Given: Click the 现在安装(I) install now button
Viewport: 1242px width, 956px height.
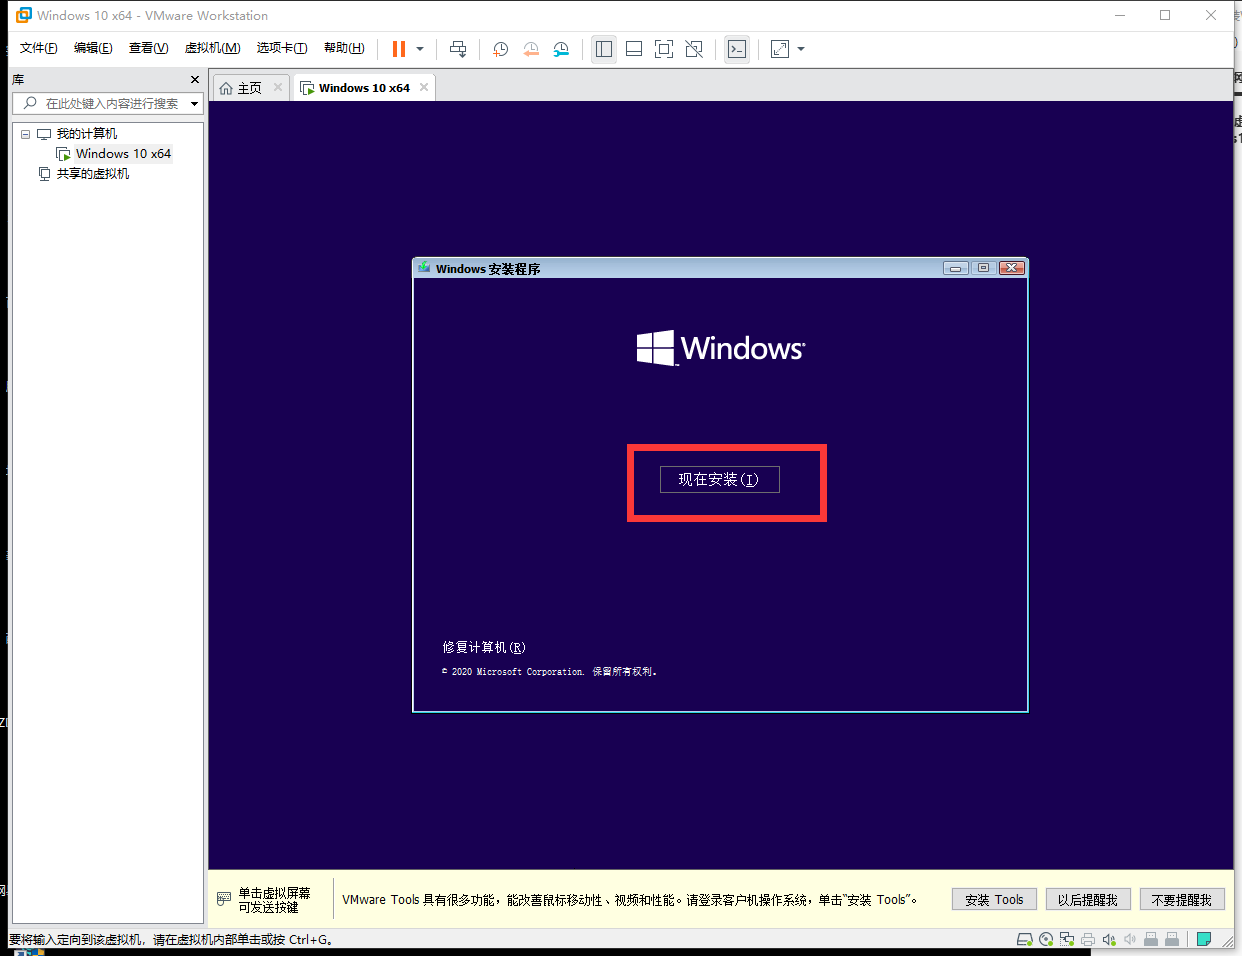Looking at the screenshot, I should [x=719, y=479].
